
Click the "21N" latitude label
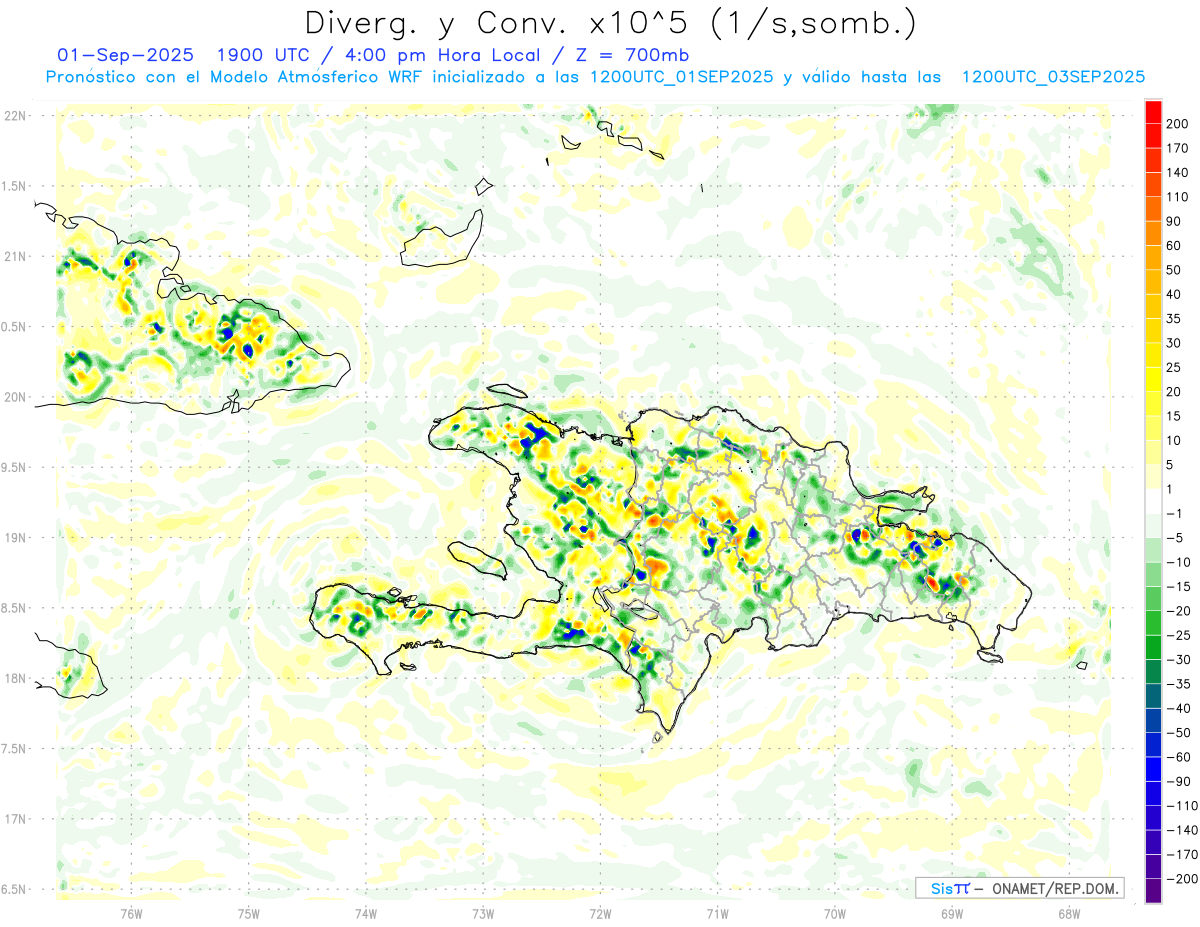[15, 257]
